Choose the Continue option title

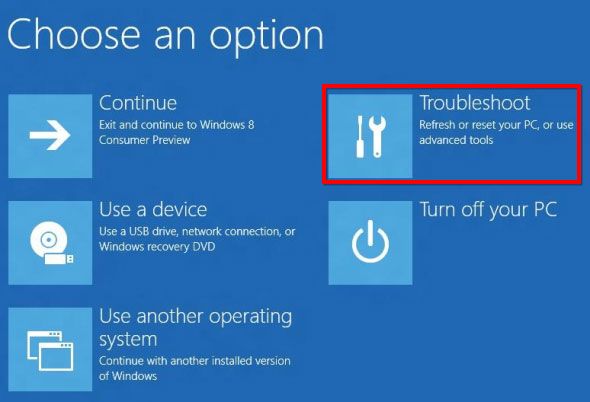click(138, 103)
